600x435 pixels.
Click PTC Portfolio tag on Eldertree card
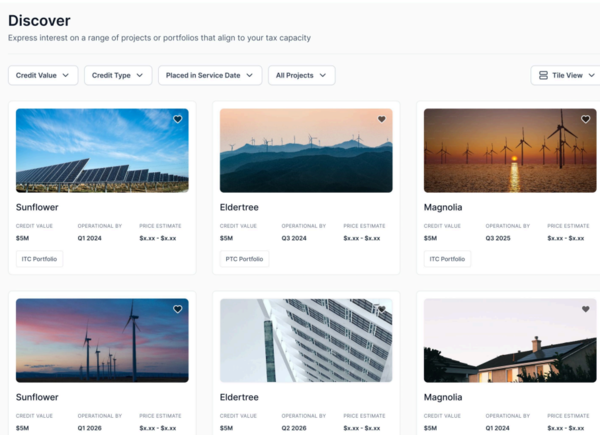[244, 259]
